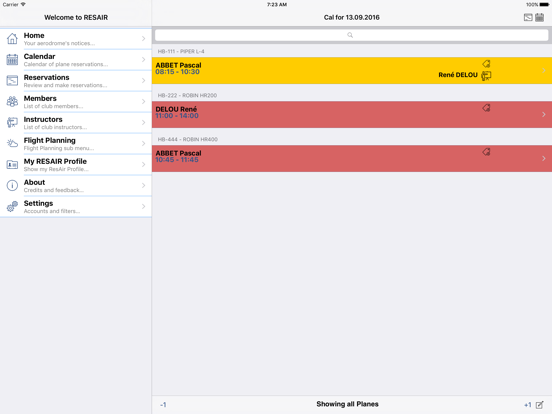Expand About row chevron
This screenshot has width=552, height=414.
tap(143, 186)
